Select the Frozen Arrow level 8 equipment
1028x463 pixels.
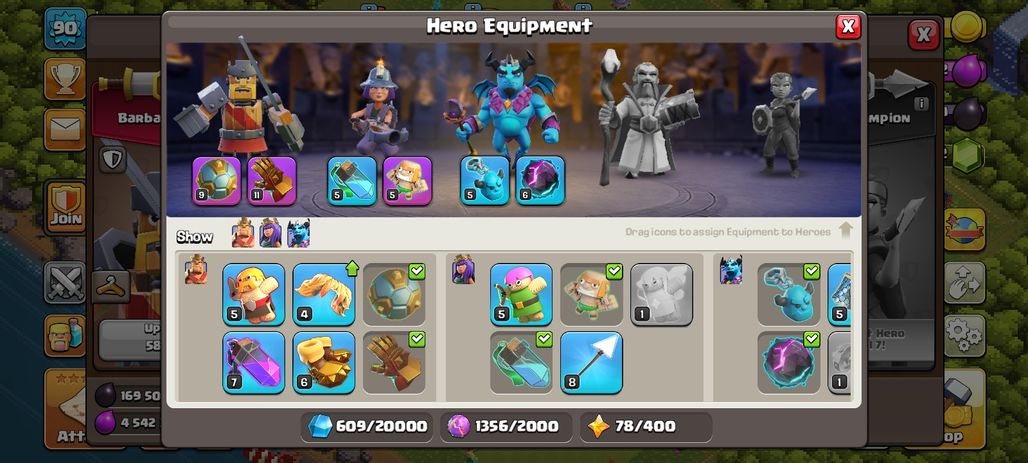(591, 362)
